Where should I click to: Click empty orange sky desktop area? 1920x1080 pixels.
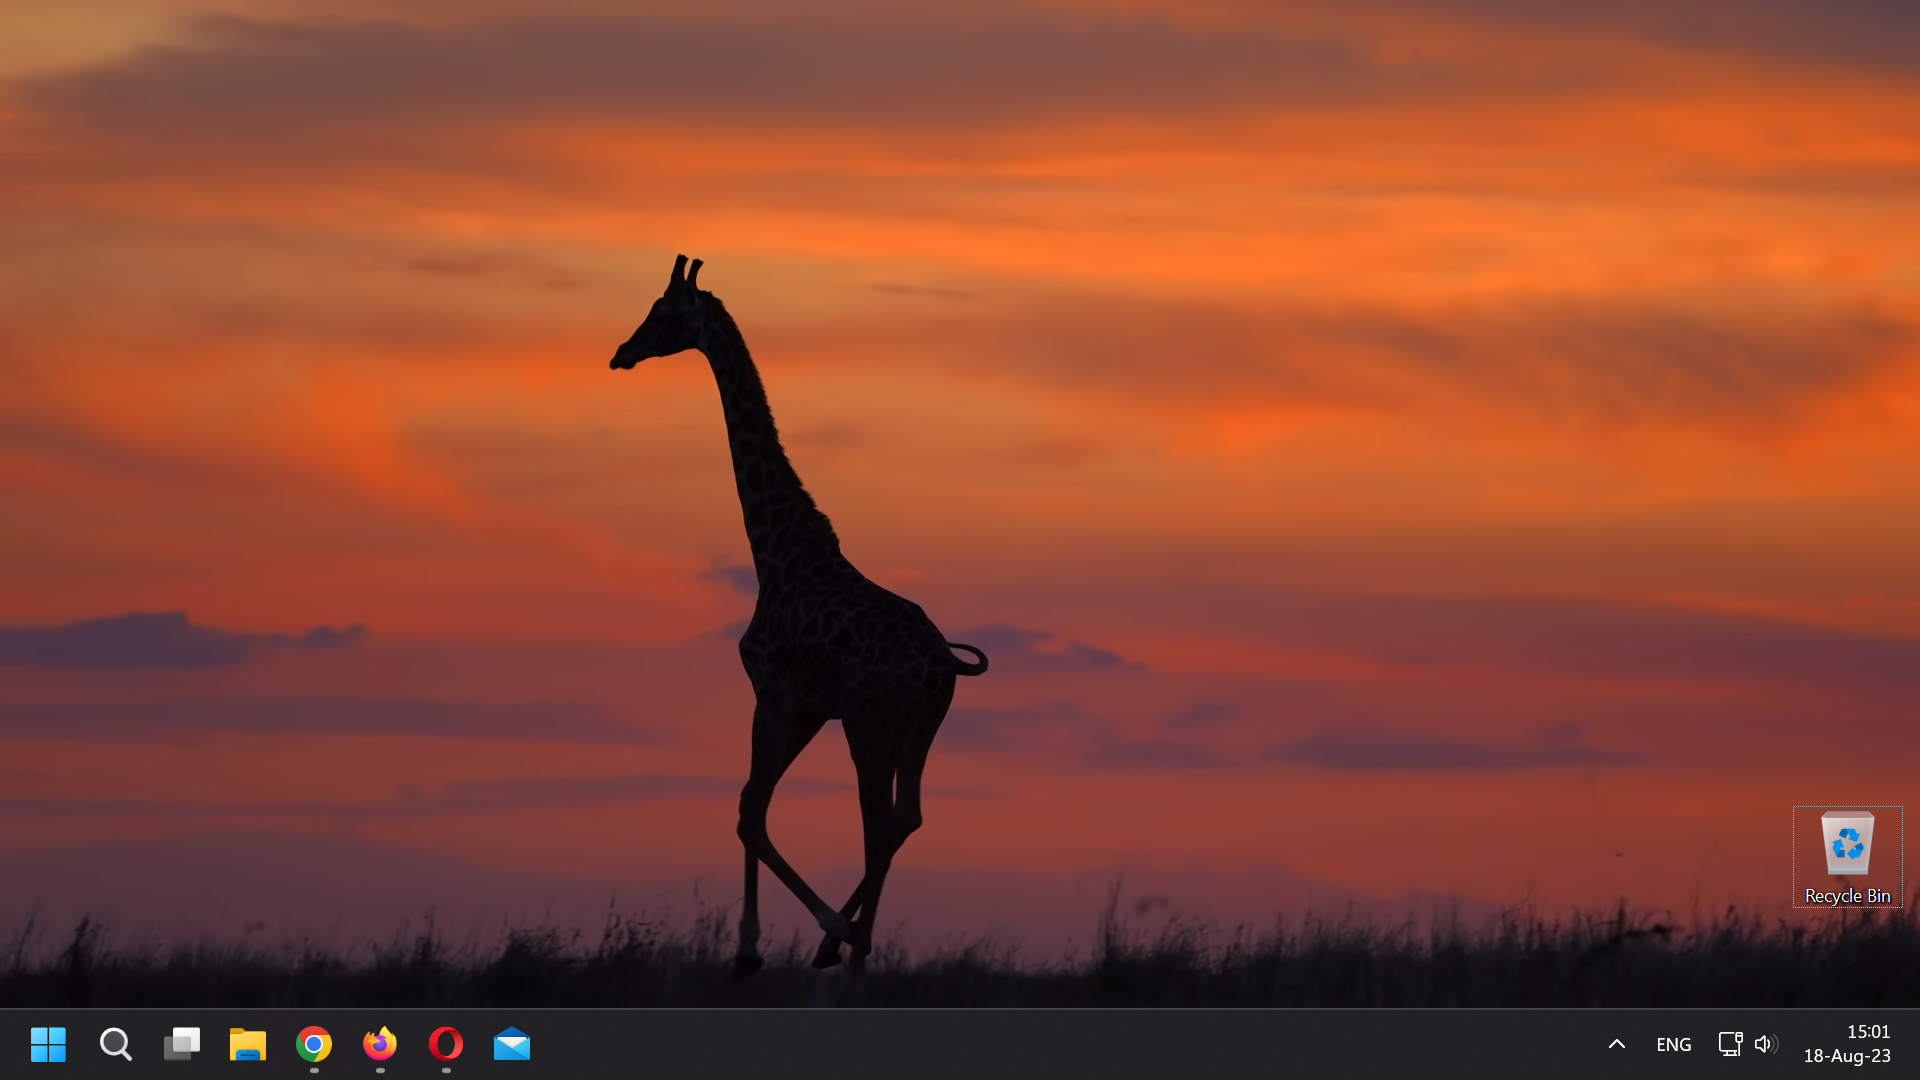click(x=1300, y=200)
